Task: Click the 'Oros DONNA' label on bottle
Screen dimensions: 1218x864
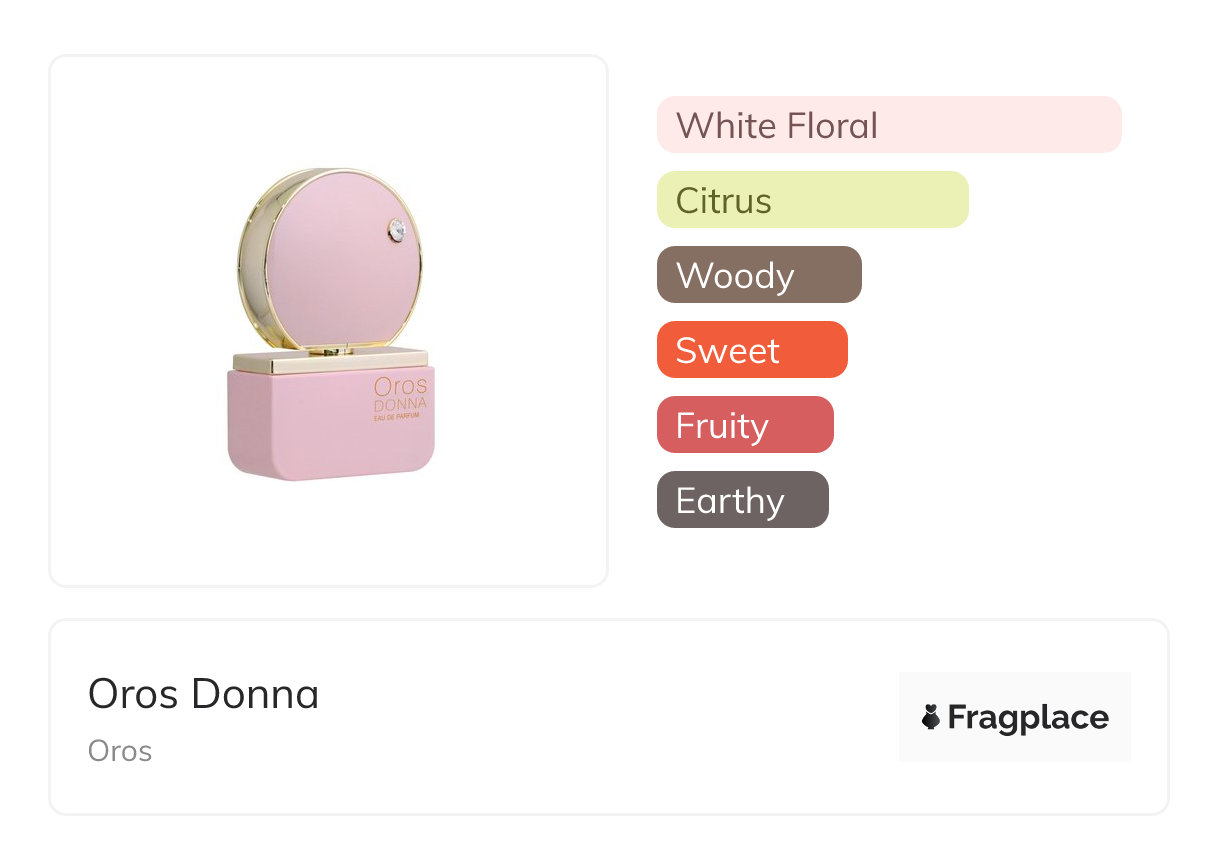Action: pyautogui.click(x=400, y=393)
